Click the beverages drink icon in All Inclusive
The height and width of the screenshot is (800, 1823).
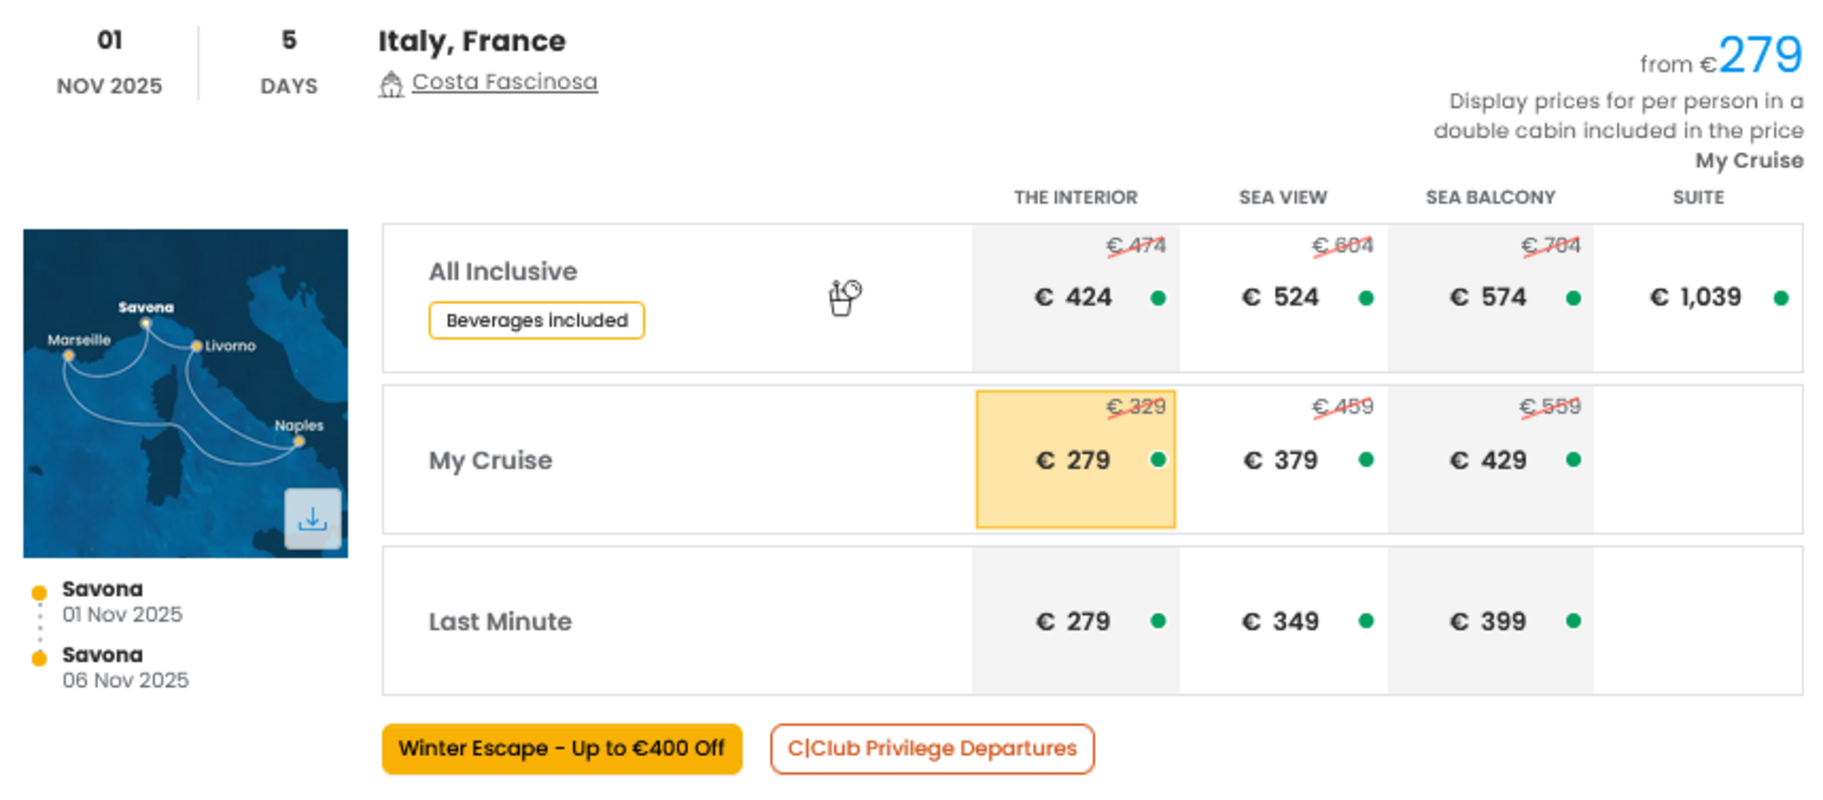[845, 297]
